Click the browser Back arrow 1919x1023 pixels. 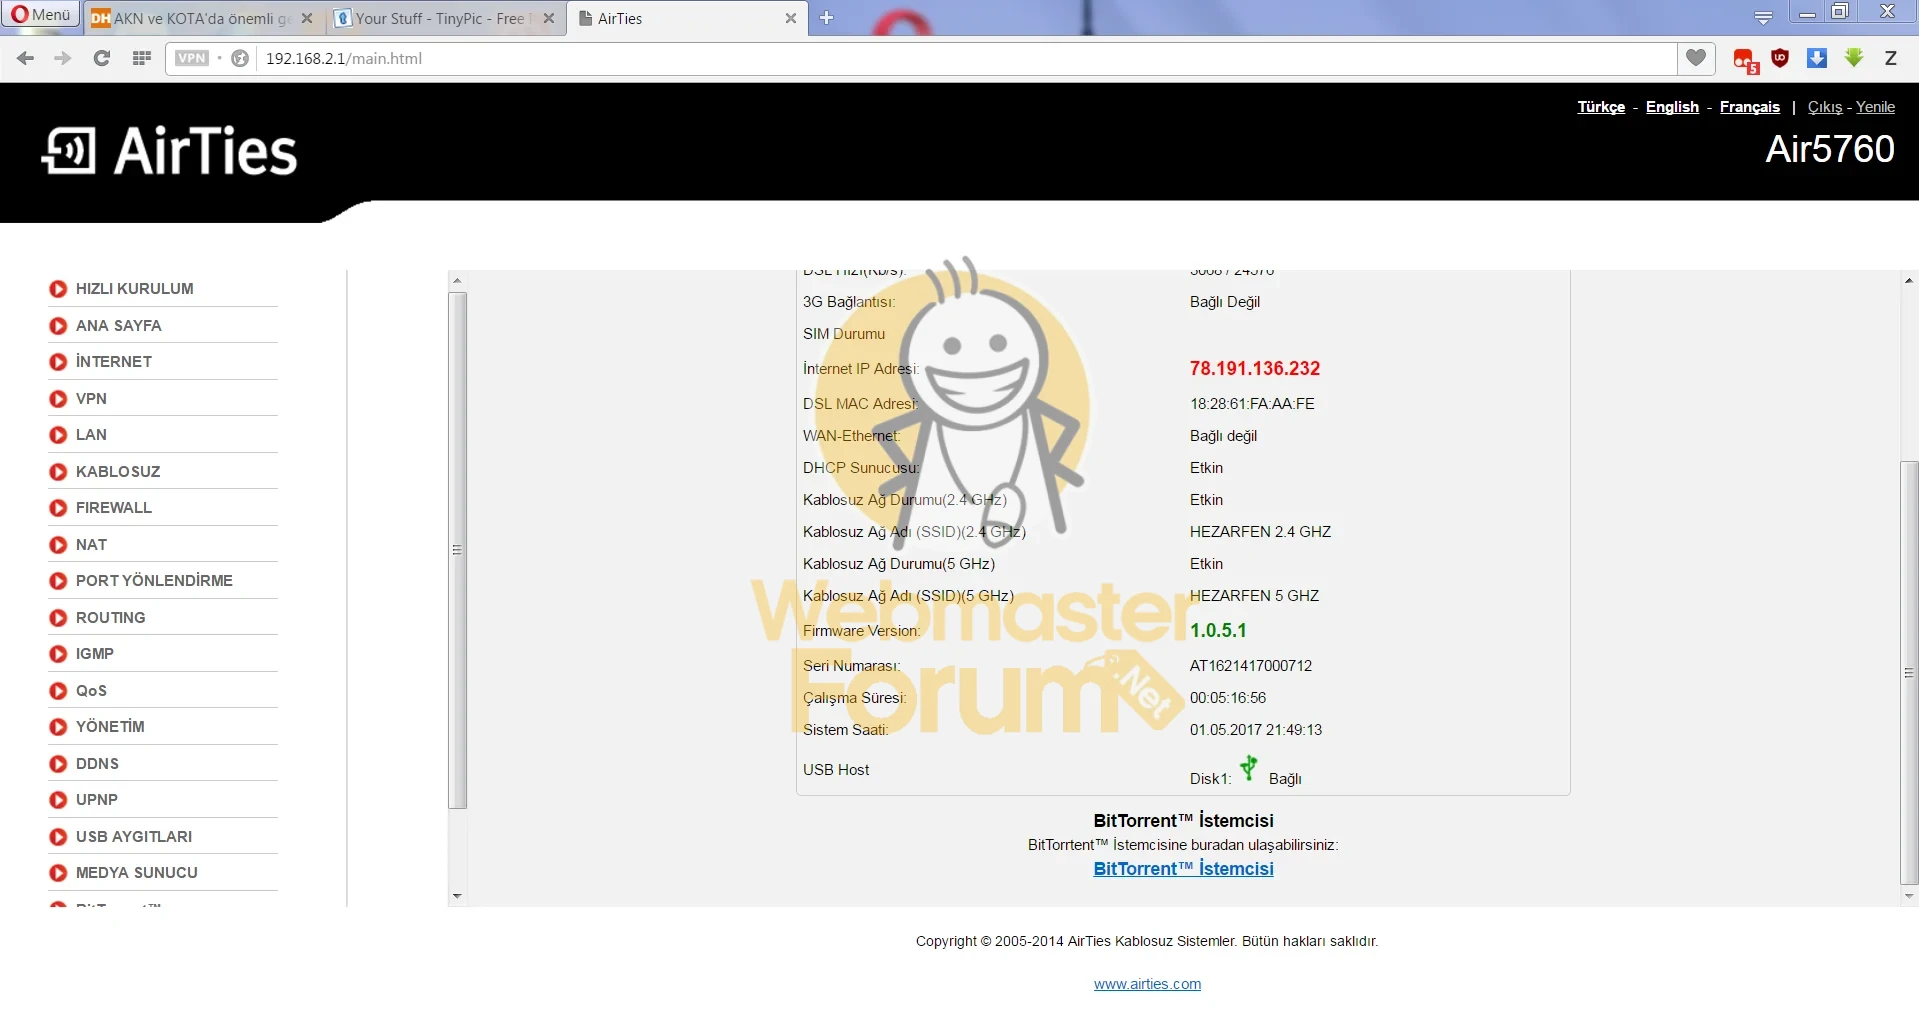26,58
